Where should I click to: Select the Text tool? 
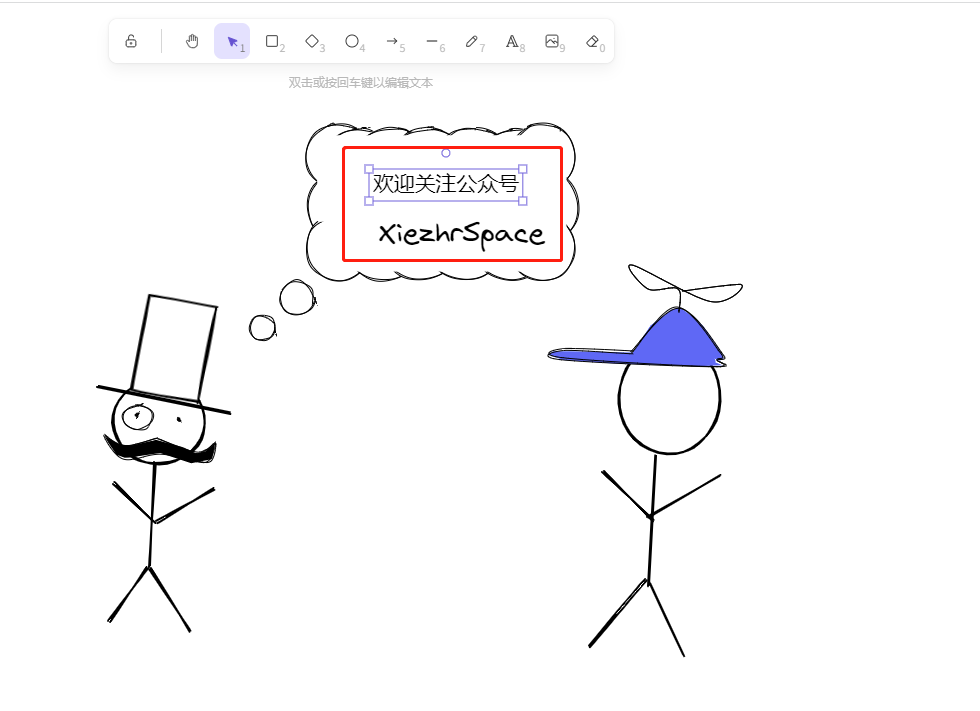tap(512, 41)
